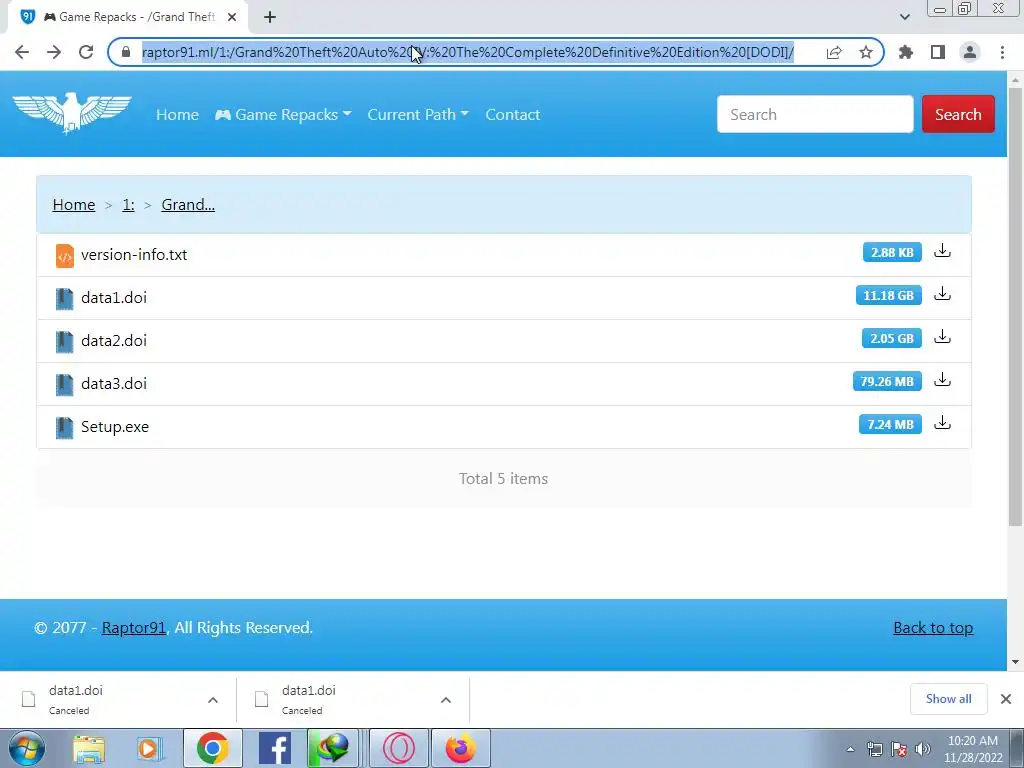Click the 79.26 MB size badge
Screen dimensions: 1024x768
tap(887, 381)
